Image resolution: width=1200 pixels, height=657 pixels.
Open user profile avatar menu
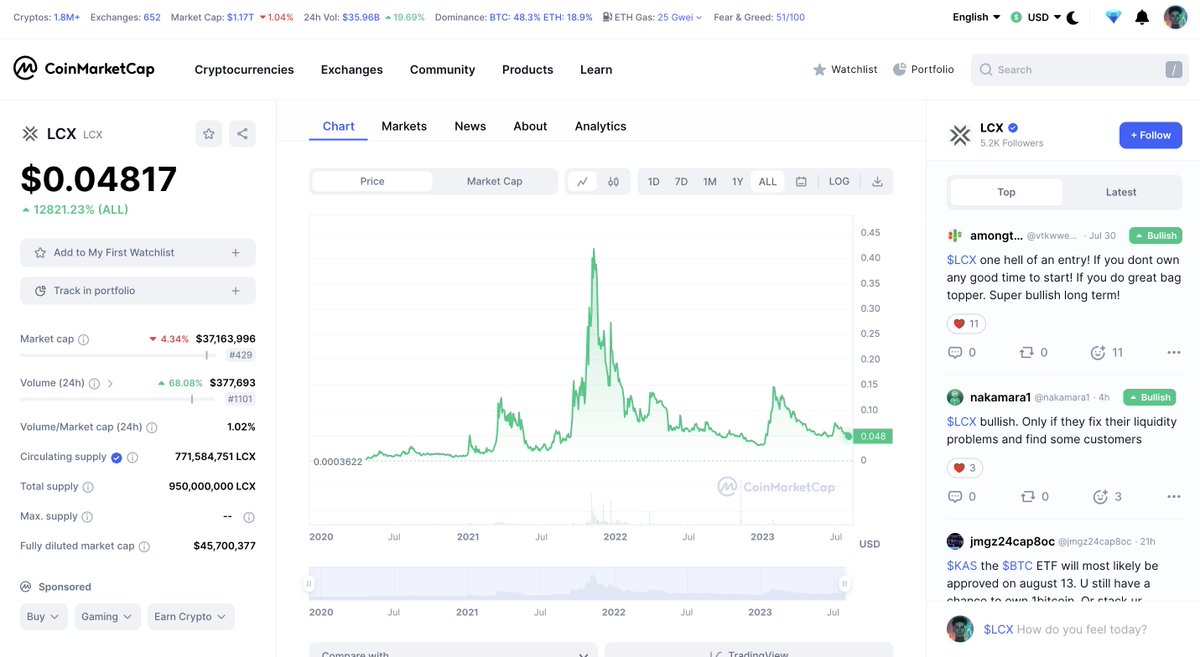1175,17
